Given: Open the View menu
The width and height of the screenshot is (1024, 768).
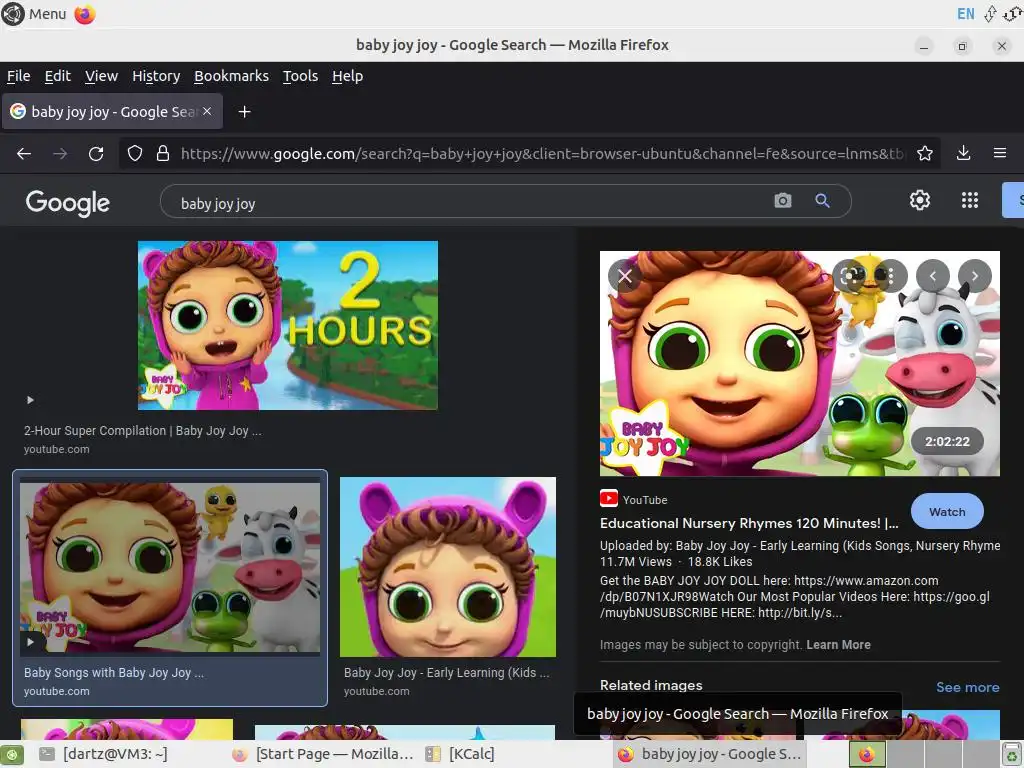Looking at the screenshot, I should [x=101, y=76].
